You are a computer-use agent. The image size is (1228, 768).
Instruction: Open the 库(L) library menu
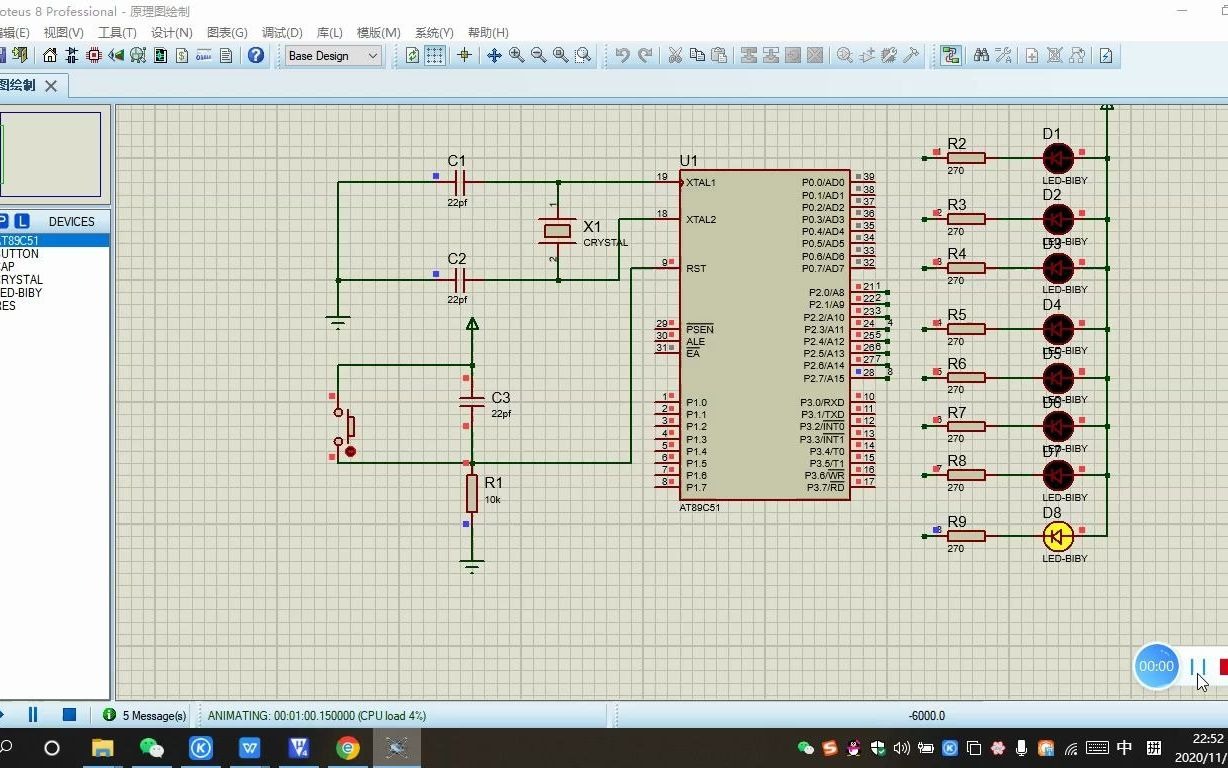tap(329, 32)
